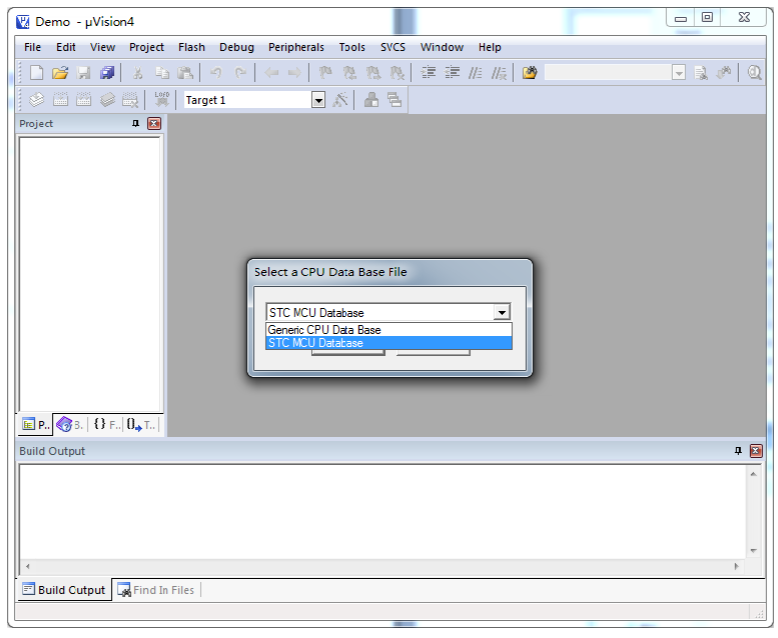Click the Build Output scroll up arrow

click(753, 474)
